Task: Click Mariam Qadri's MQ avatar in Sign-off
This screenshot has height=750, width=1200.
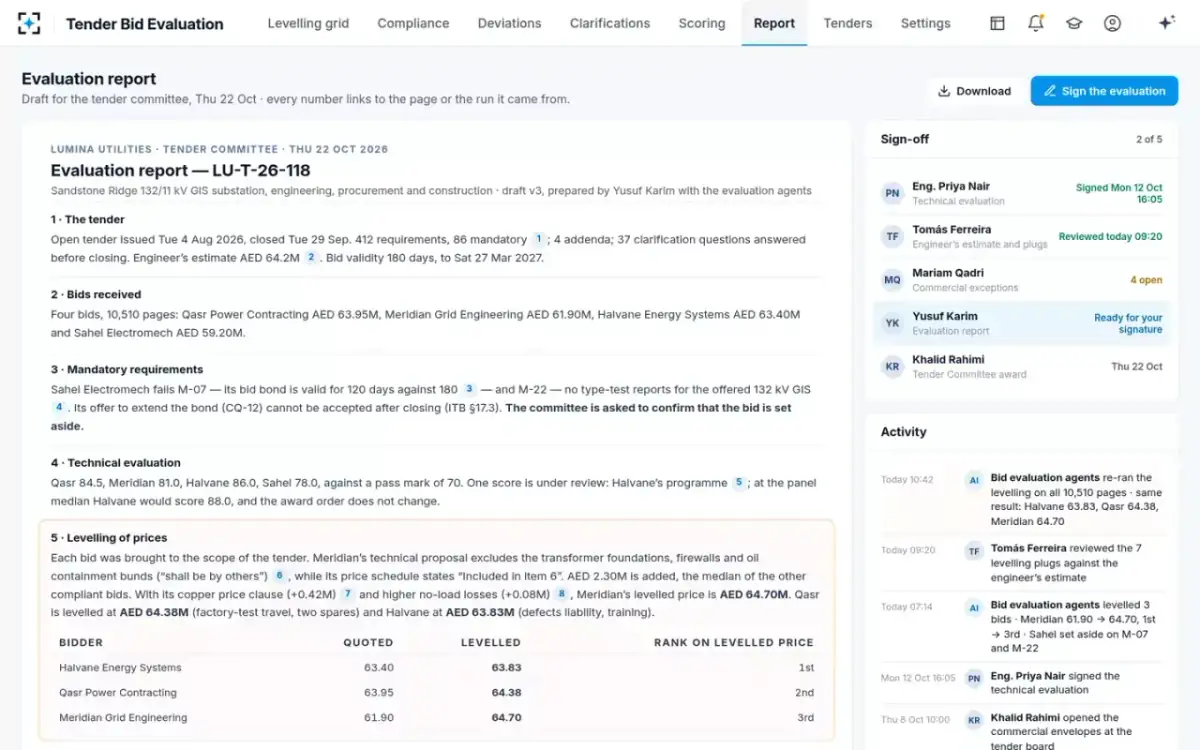Action: pos(892,280)
